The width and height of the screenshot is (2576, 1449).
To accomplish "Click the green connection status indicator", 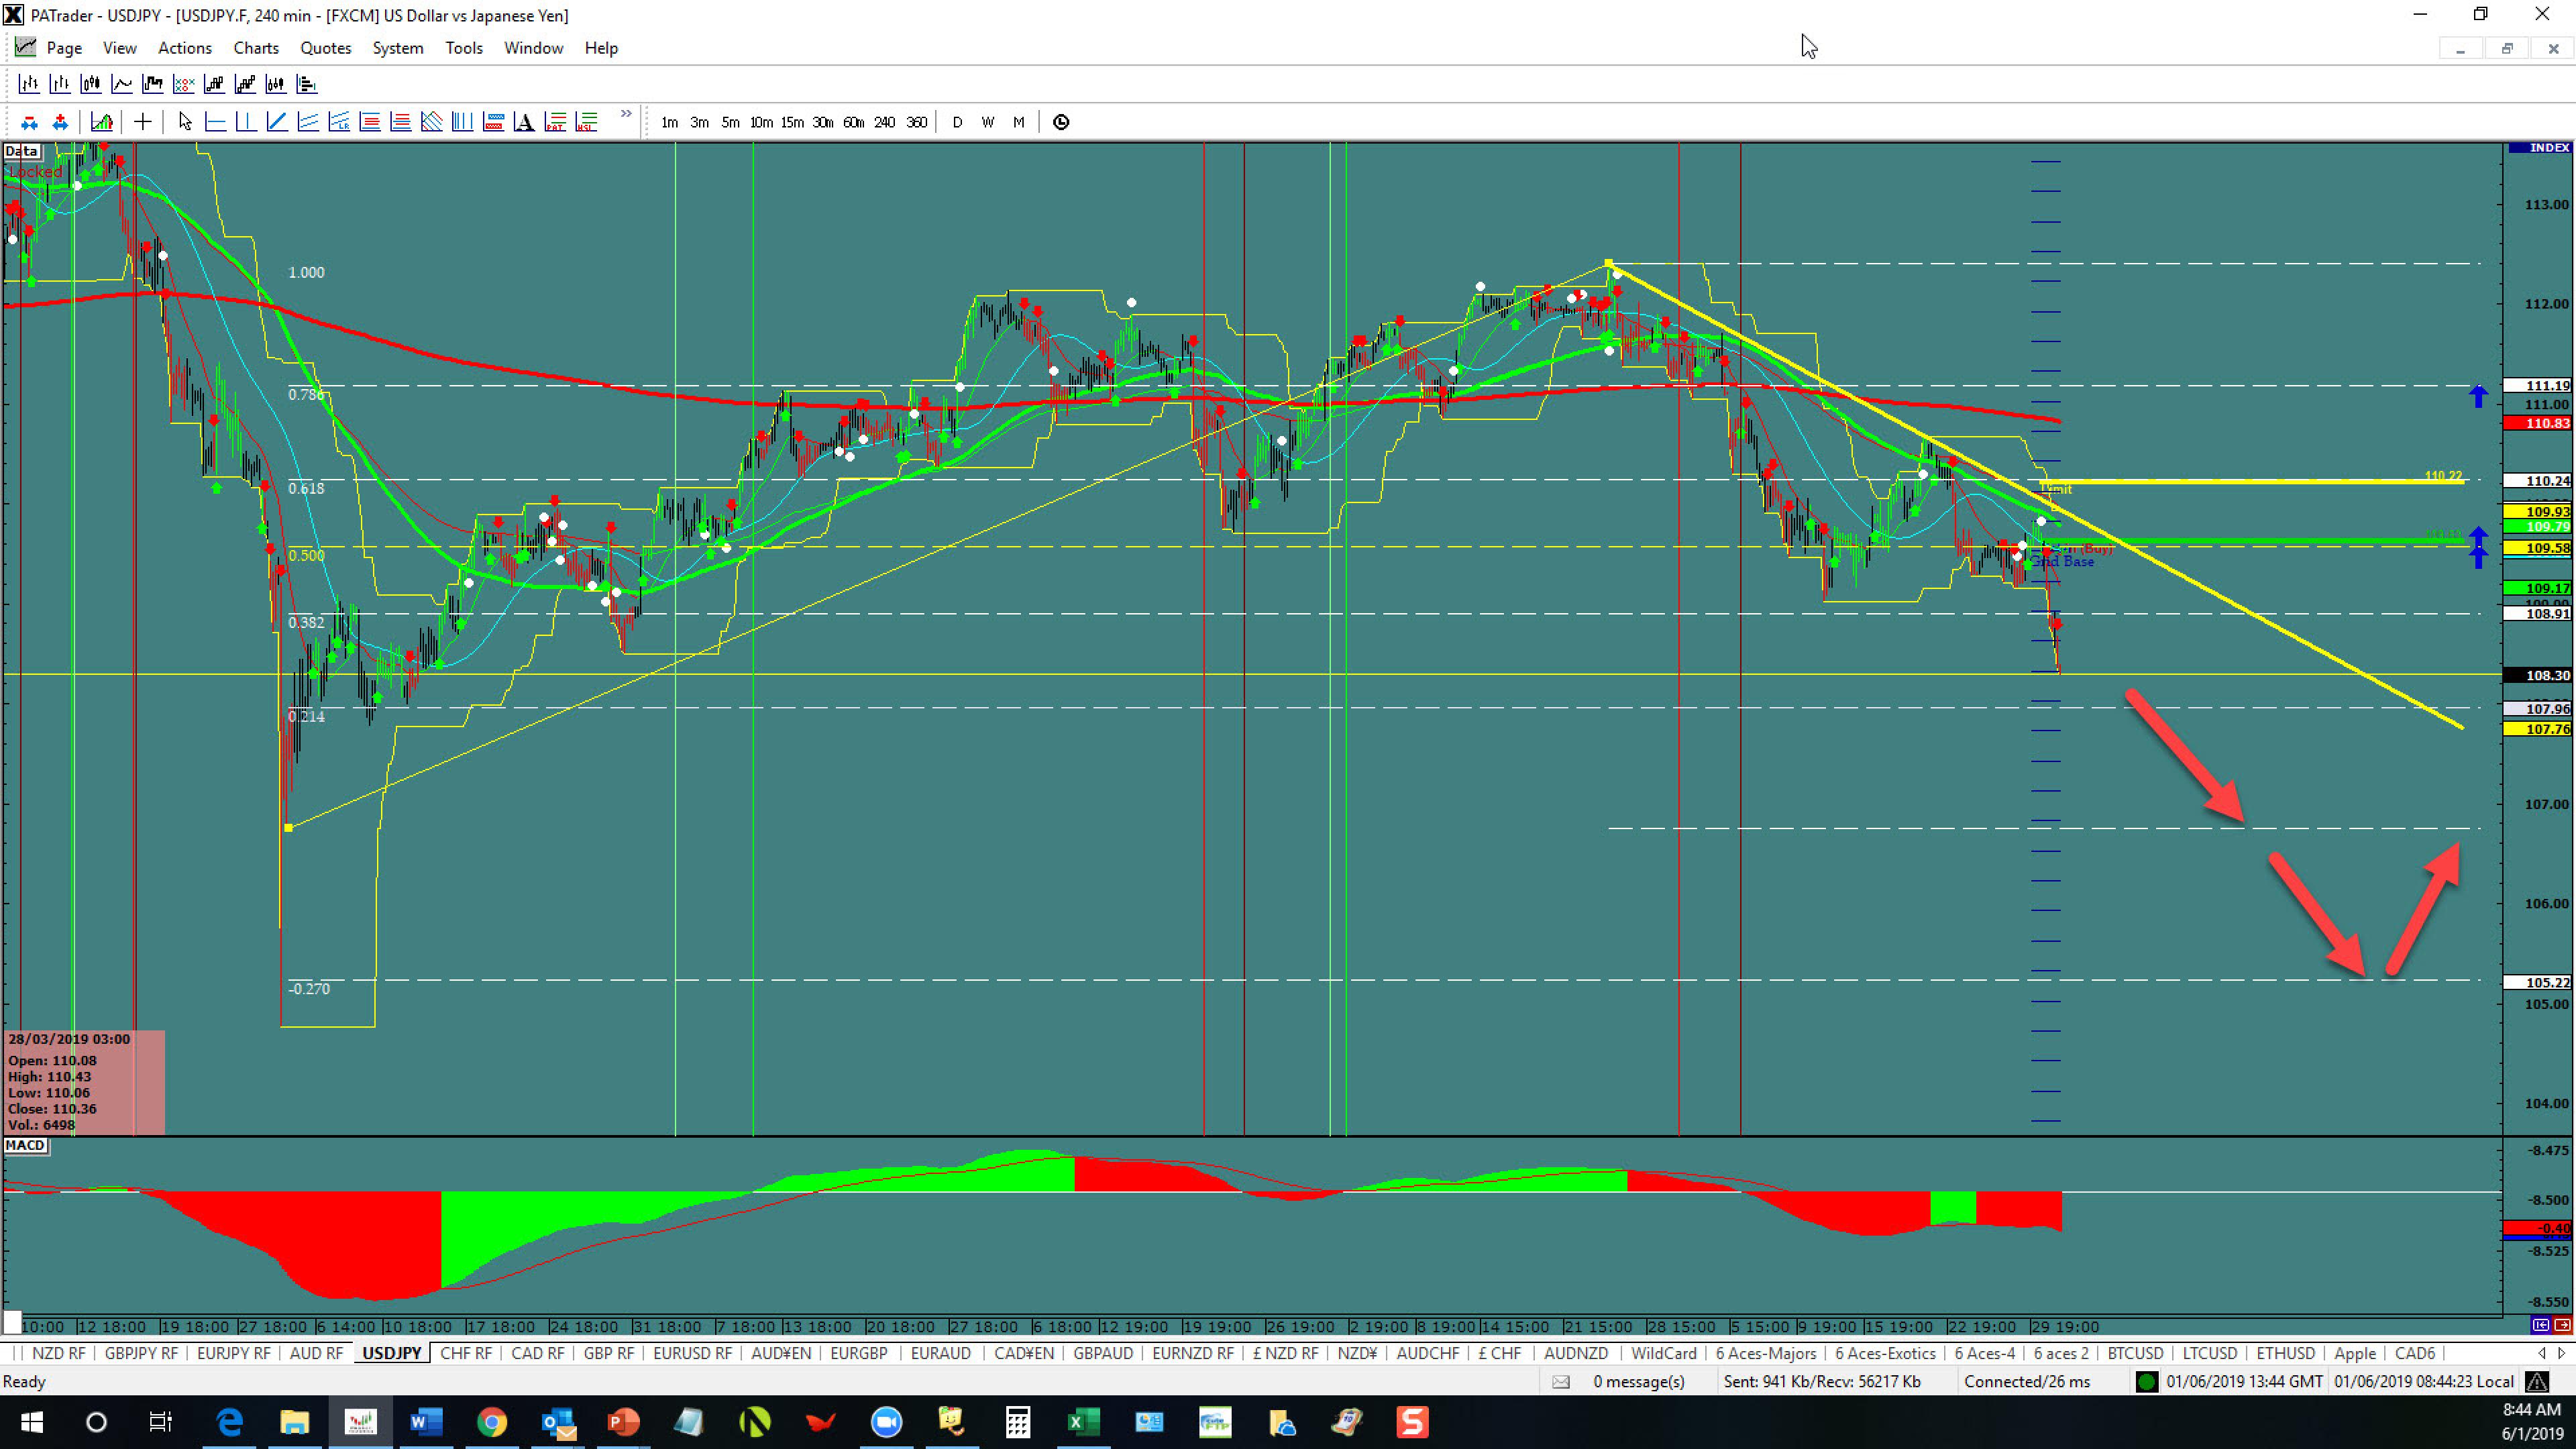I will pyautogui.click(x=2146, y=1381).
